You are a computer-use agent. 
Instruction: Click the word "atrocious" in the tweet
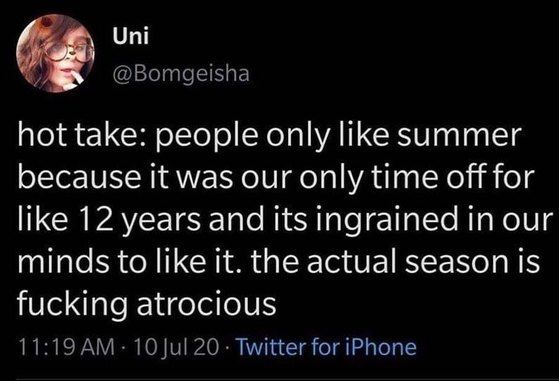[206, 304]
